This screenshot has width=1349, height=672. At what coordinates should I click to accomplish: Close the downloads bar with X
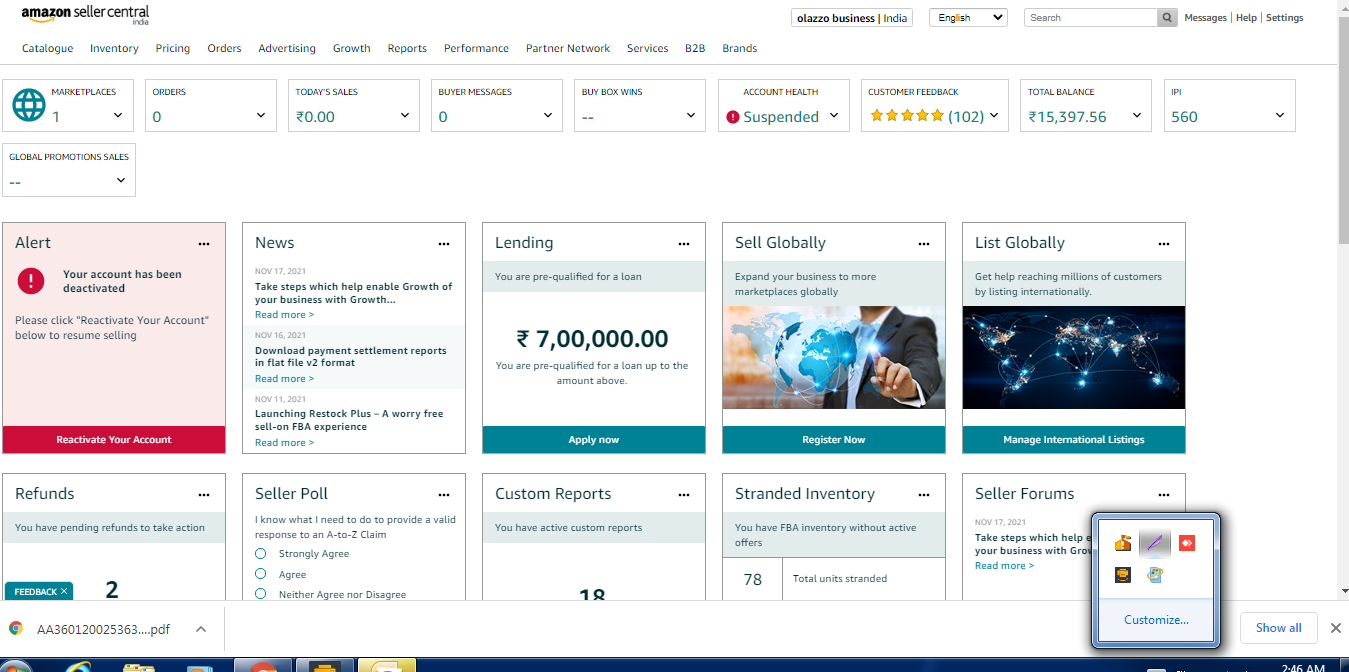1335,628
